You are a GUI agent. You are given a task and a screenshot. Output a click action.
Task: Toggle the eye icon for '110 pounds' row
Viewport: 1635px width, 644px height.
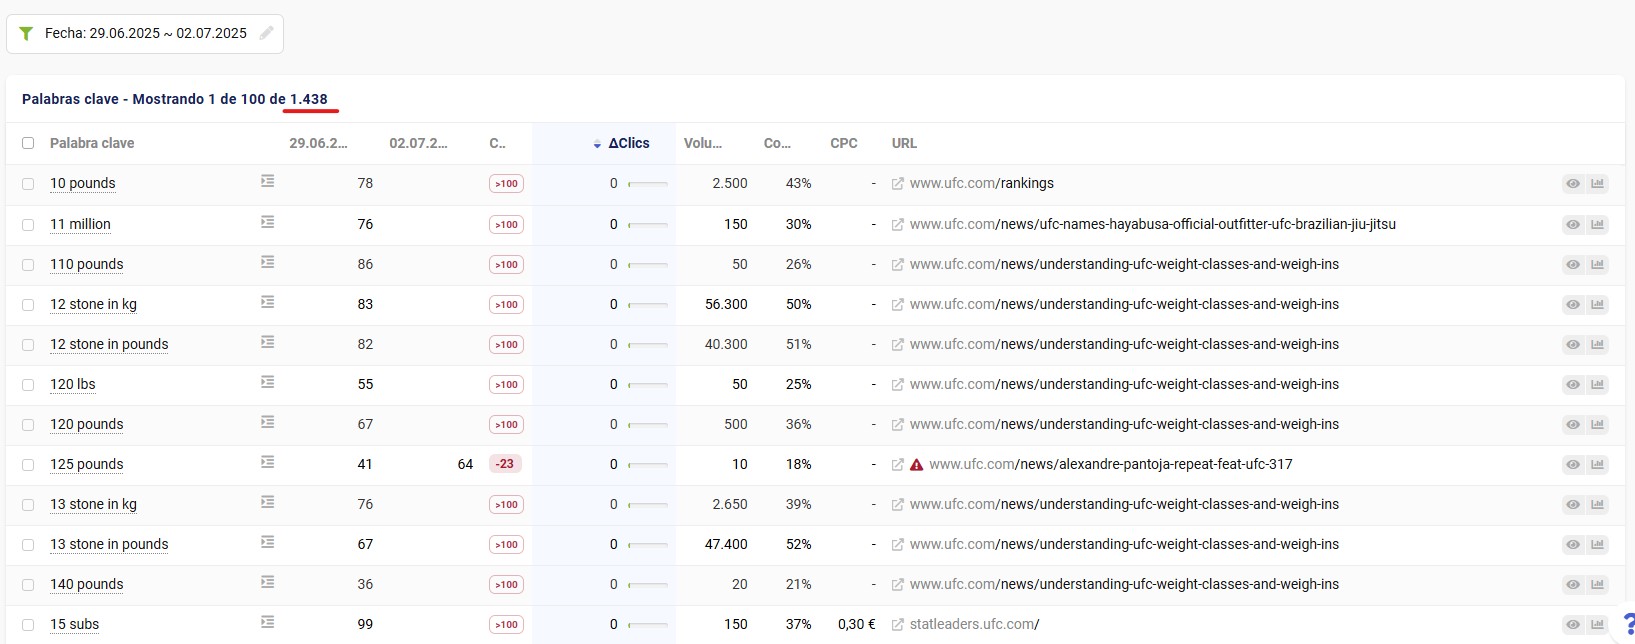pyautogui.click(x=1573, y=264)
